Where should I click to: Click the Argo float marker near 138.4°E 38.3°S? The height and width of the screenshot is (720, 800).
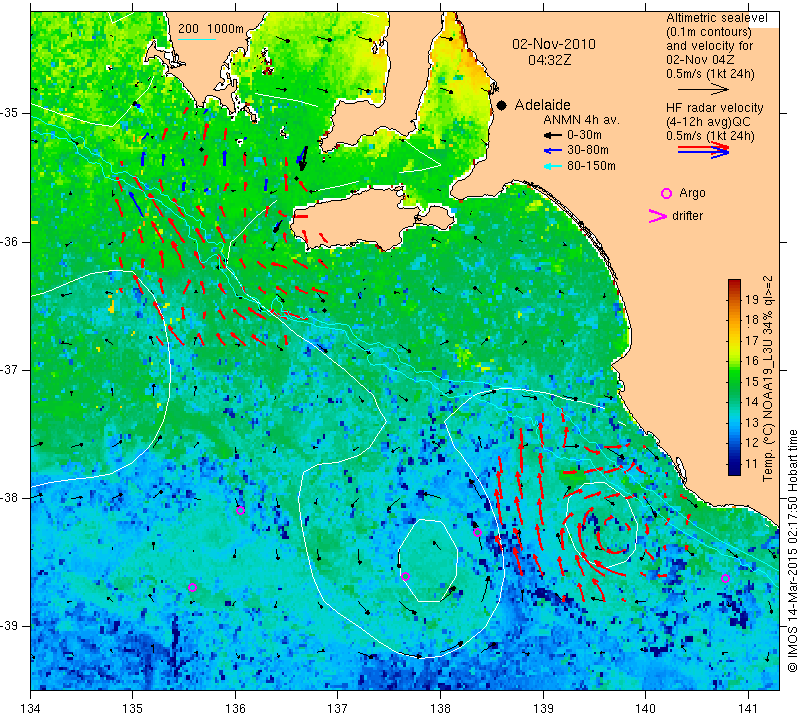click(478, 533)
